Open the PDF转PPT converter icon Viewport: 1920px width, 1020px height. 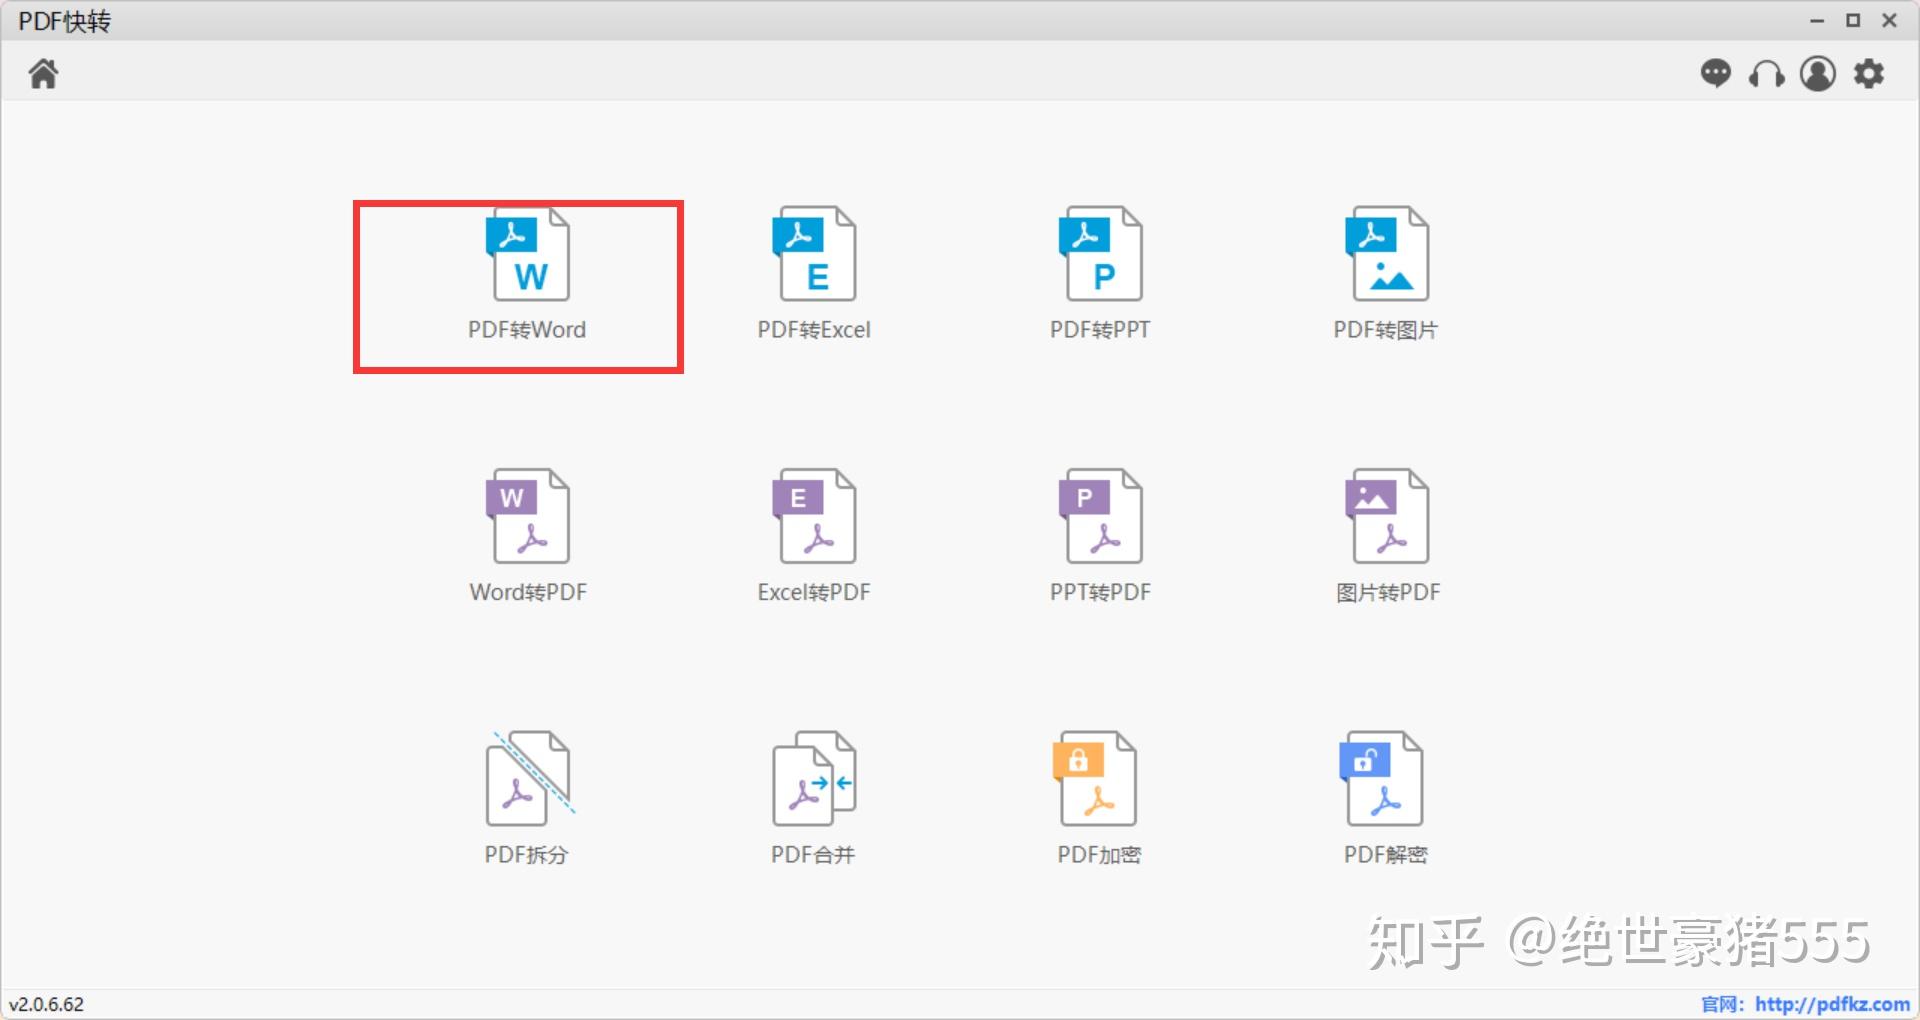(1100, 254)
